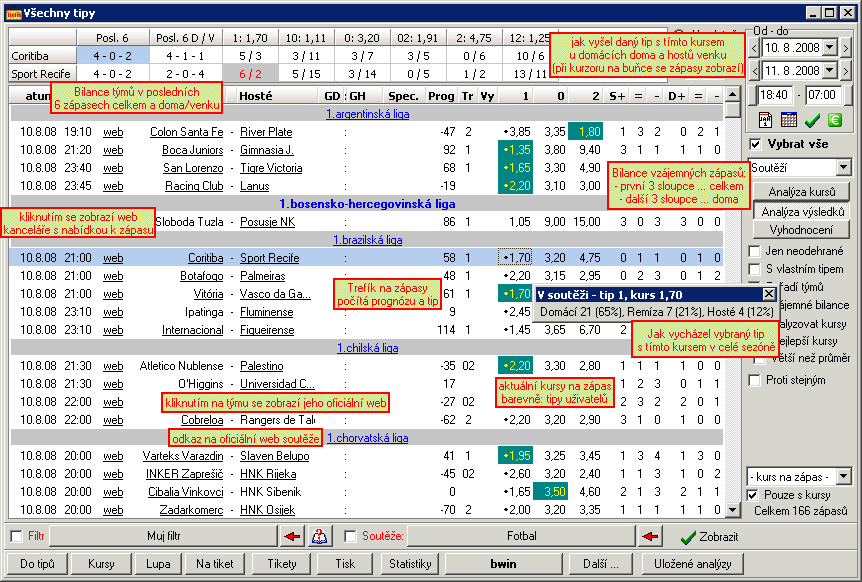This screenshot has width=862, height=582.
Task: Click the Zobrazit button
Action: [709, 537]
